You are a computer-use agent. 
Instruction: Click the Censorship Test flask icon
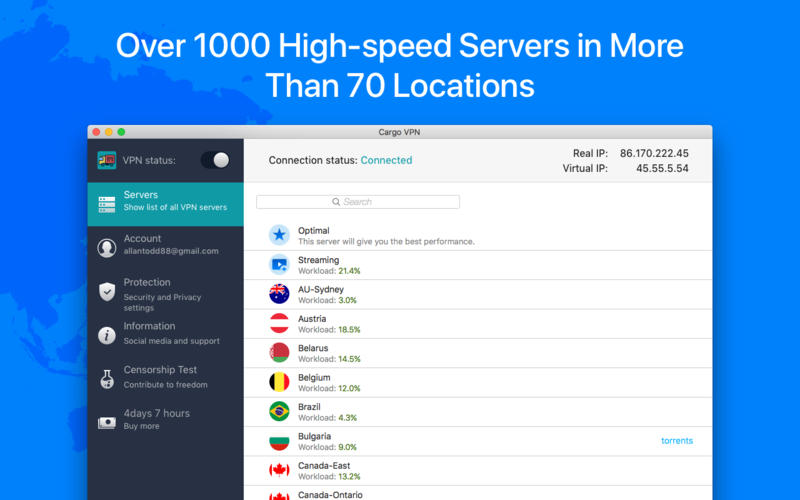point(107,379)
